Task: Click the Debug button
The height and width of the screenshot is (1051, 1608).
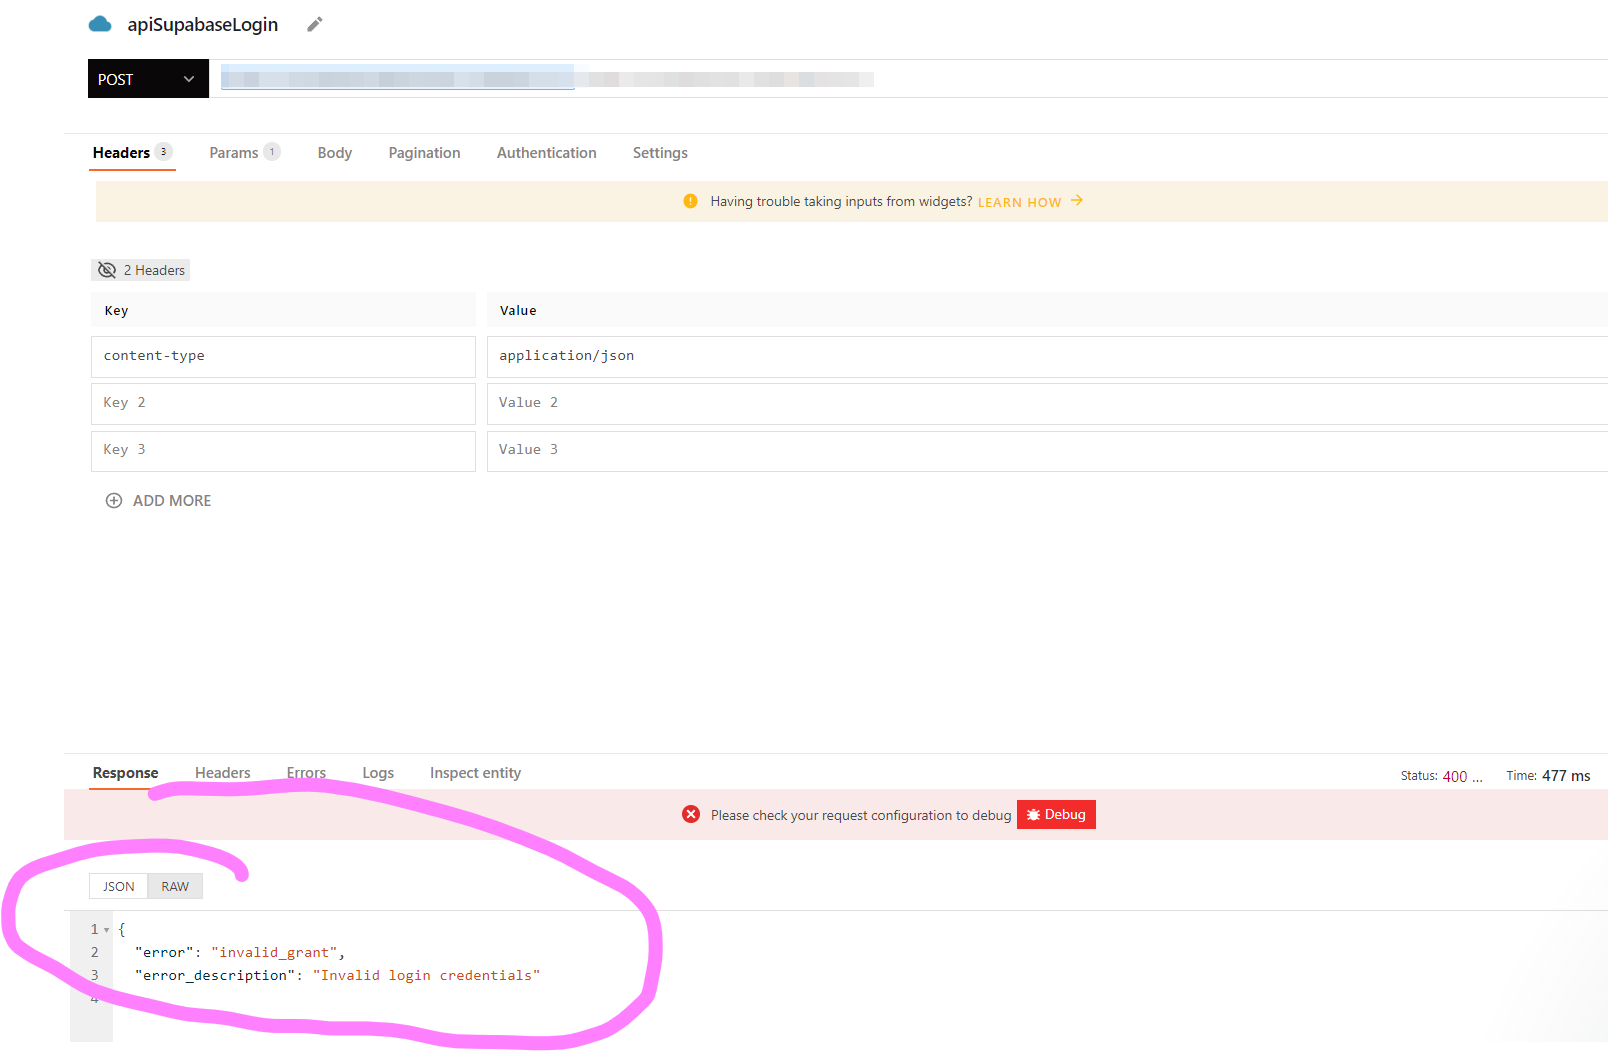Action: [x=1056, y=814]
